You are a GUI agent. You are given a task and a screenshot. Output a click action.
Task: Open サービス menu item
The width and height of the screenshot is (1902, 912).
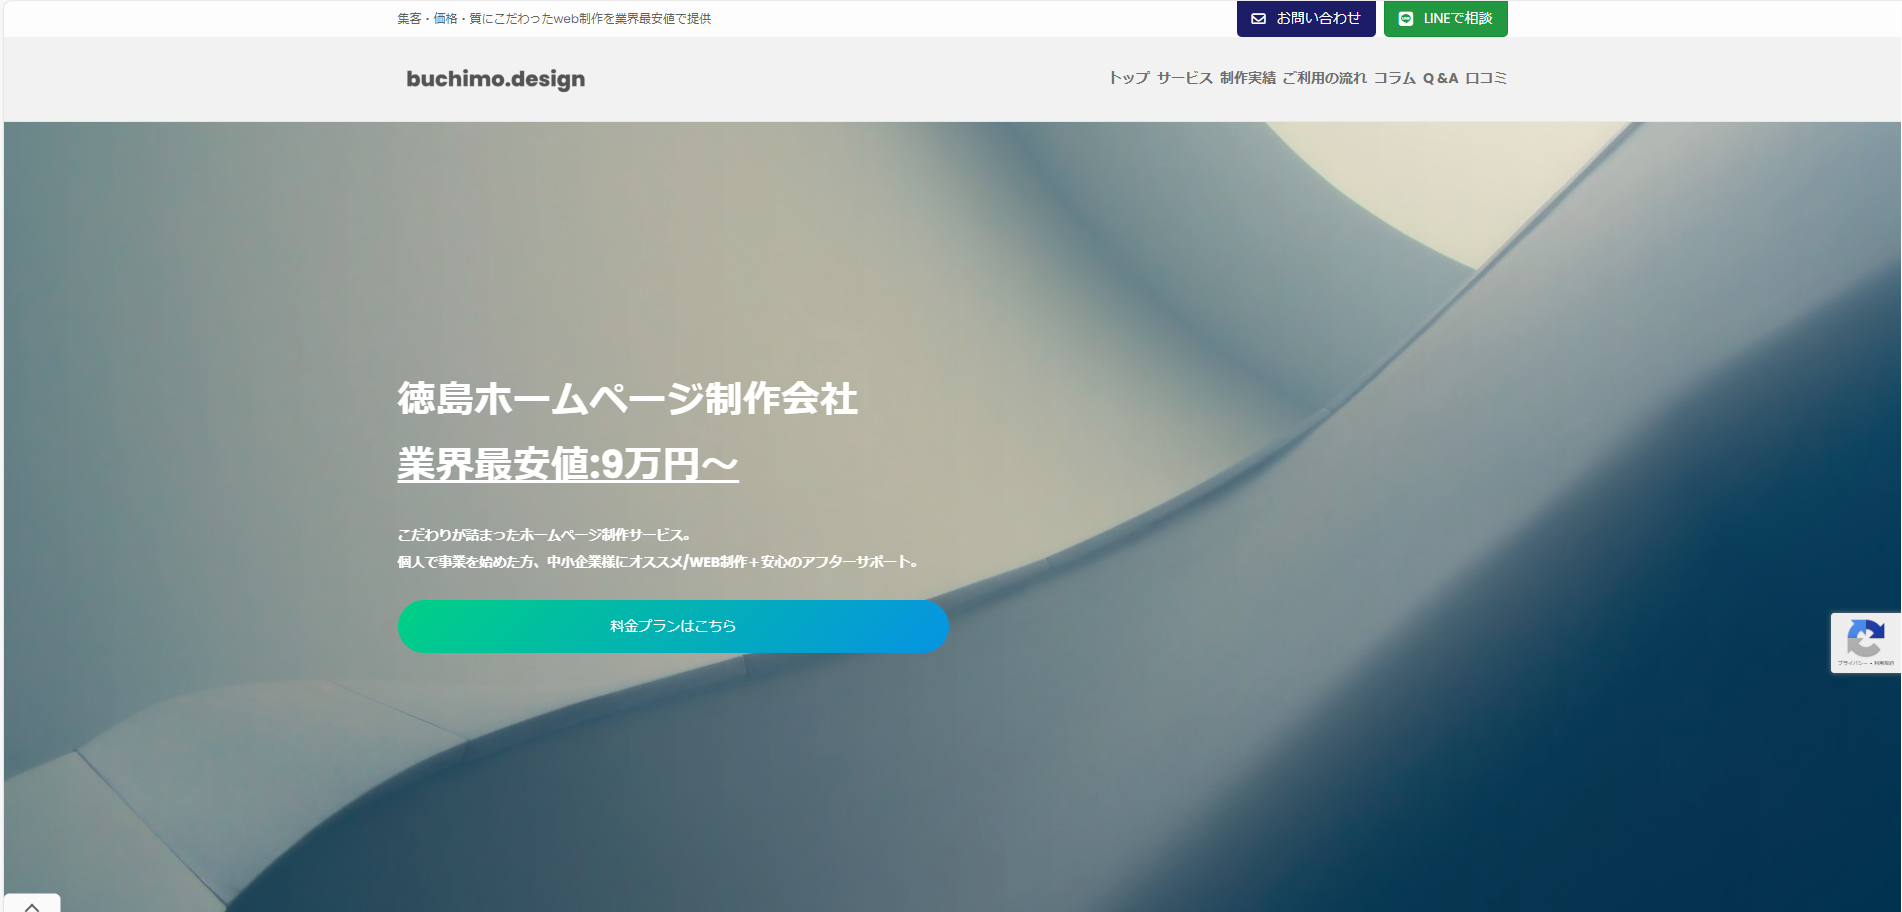click(1185, 78)
